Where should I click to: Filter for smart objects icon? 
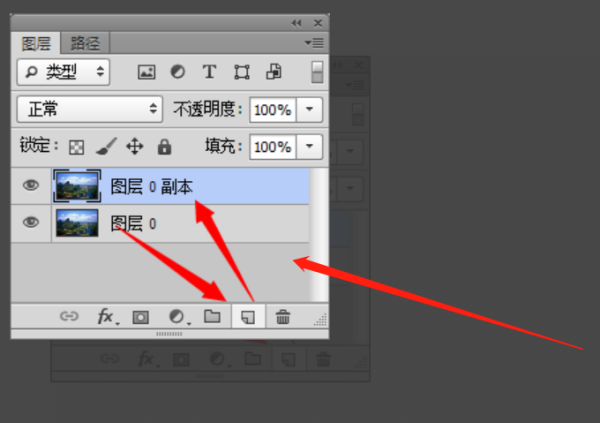274,72
